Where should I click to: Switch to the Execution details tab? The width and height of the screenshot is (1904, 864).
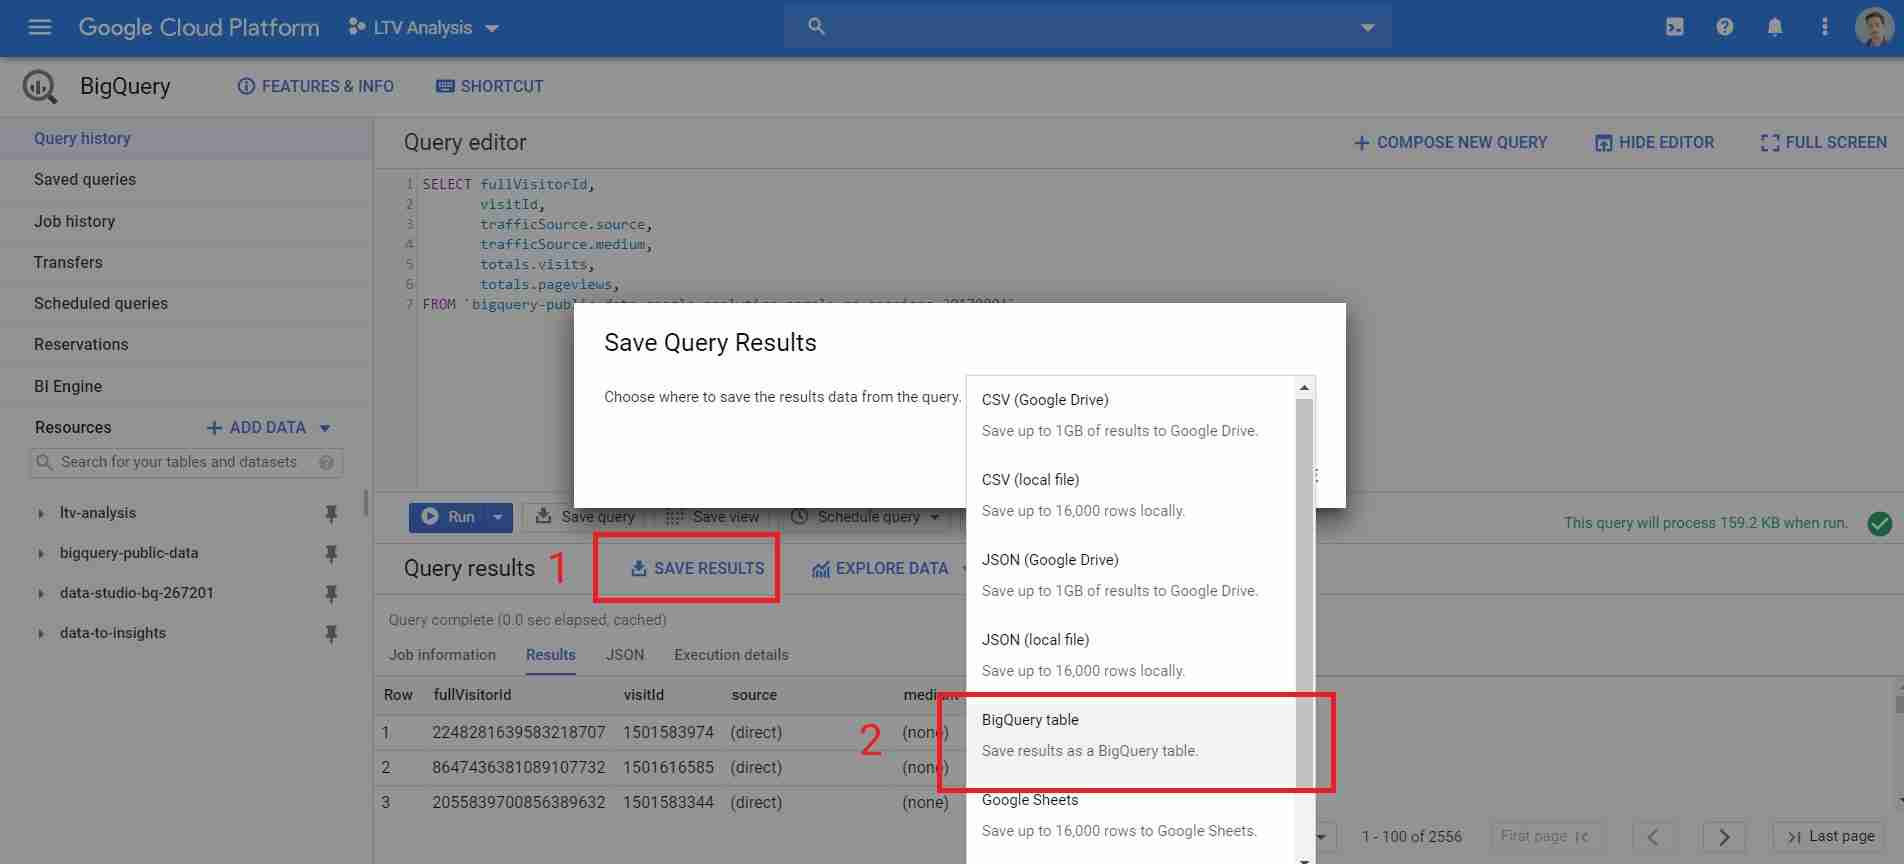(x=731, y=655)
